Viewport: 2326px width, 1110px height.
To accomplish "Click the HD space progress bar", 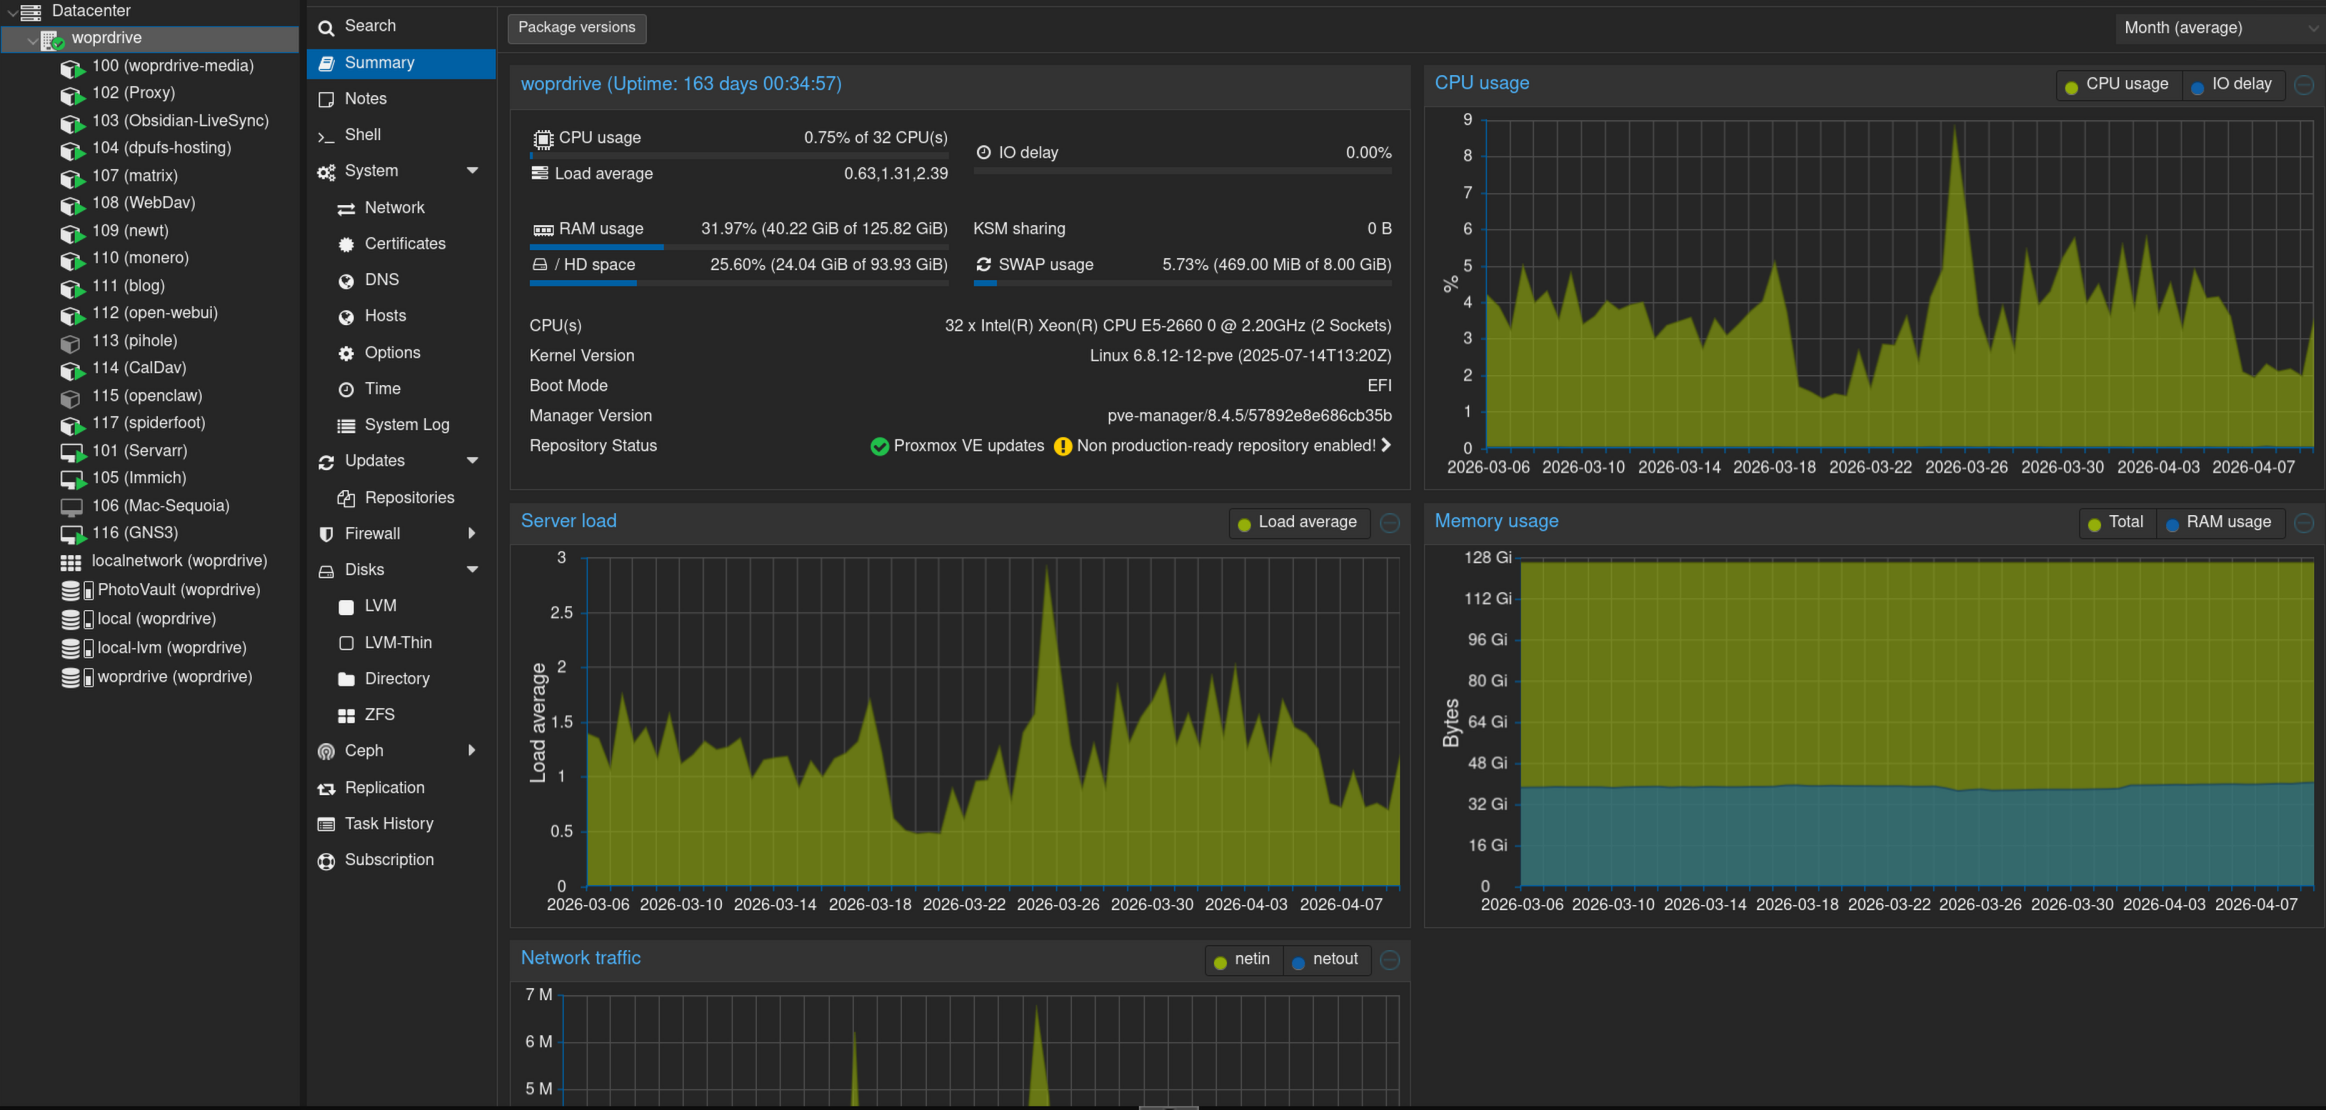I will (x=739, y=283).
